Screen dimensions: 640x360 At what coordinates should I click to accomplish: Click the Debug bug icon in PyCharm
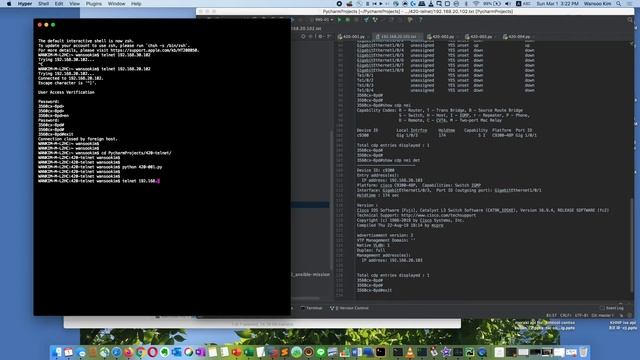point(348,20)
